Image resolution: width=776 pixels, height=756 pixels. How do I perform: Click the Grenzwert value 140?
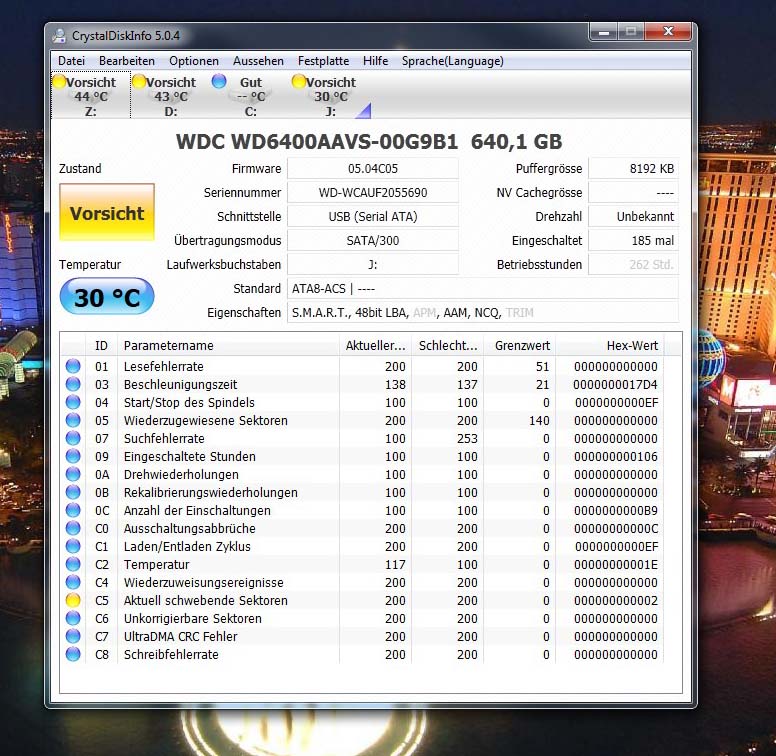coord(539,421)
